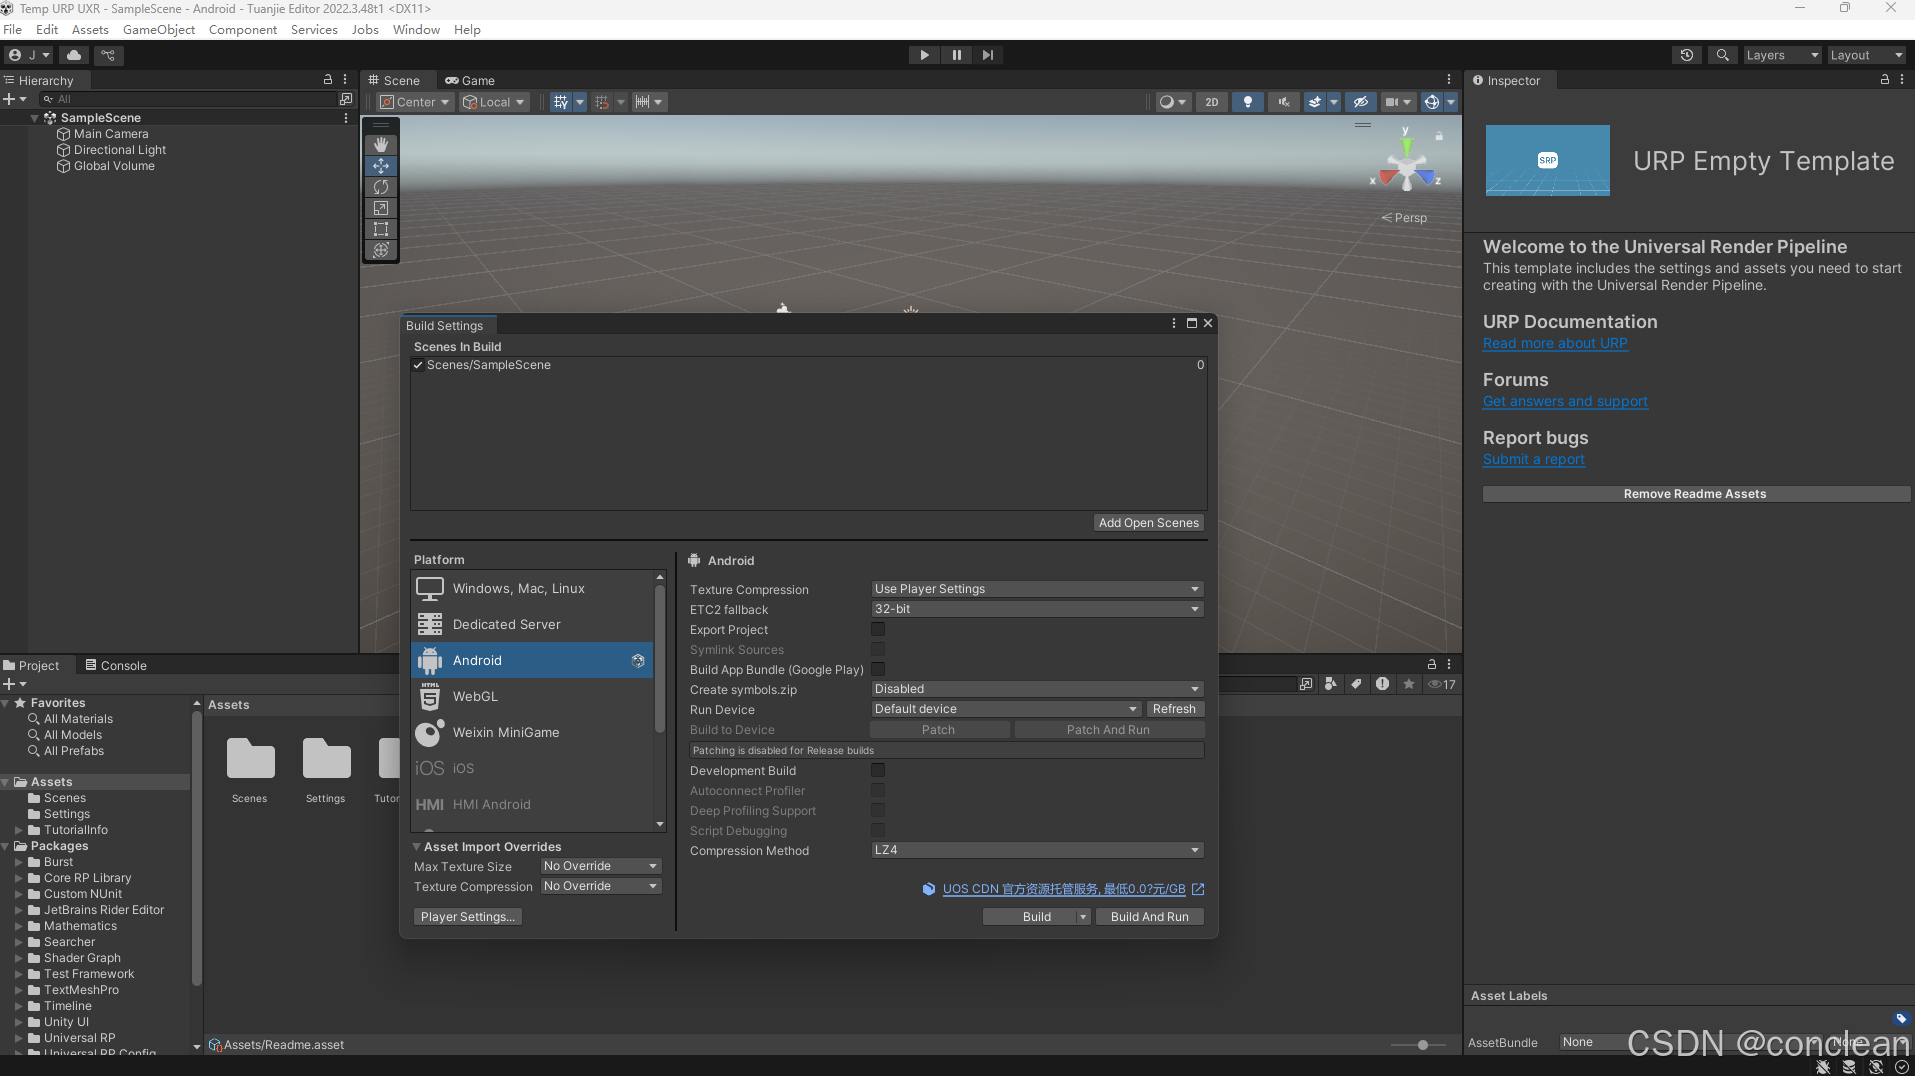Open Layers dropdown in toolbar
Viewport: 1915px width, 1076px height.
point(1782,55)
